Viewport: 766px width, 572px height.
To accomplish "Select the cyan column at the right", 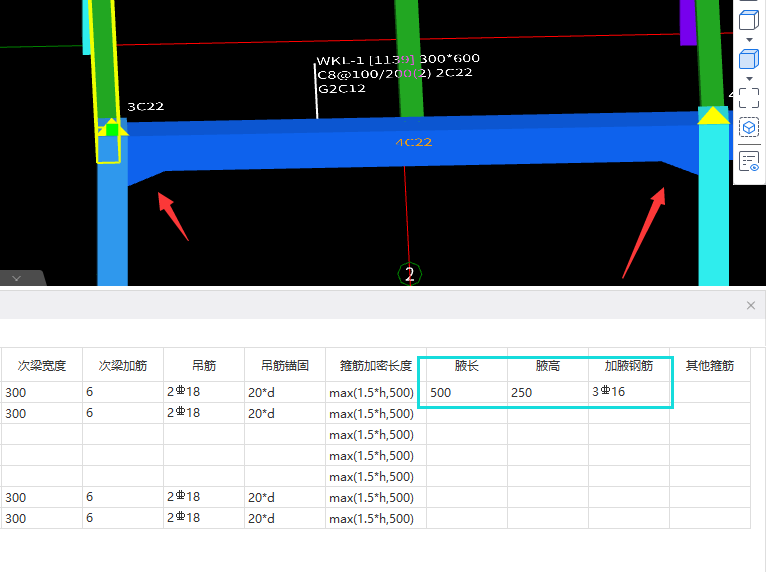I will pos(714,203).
